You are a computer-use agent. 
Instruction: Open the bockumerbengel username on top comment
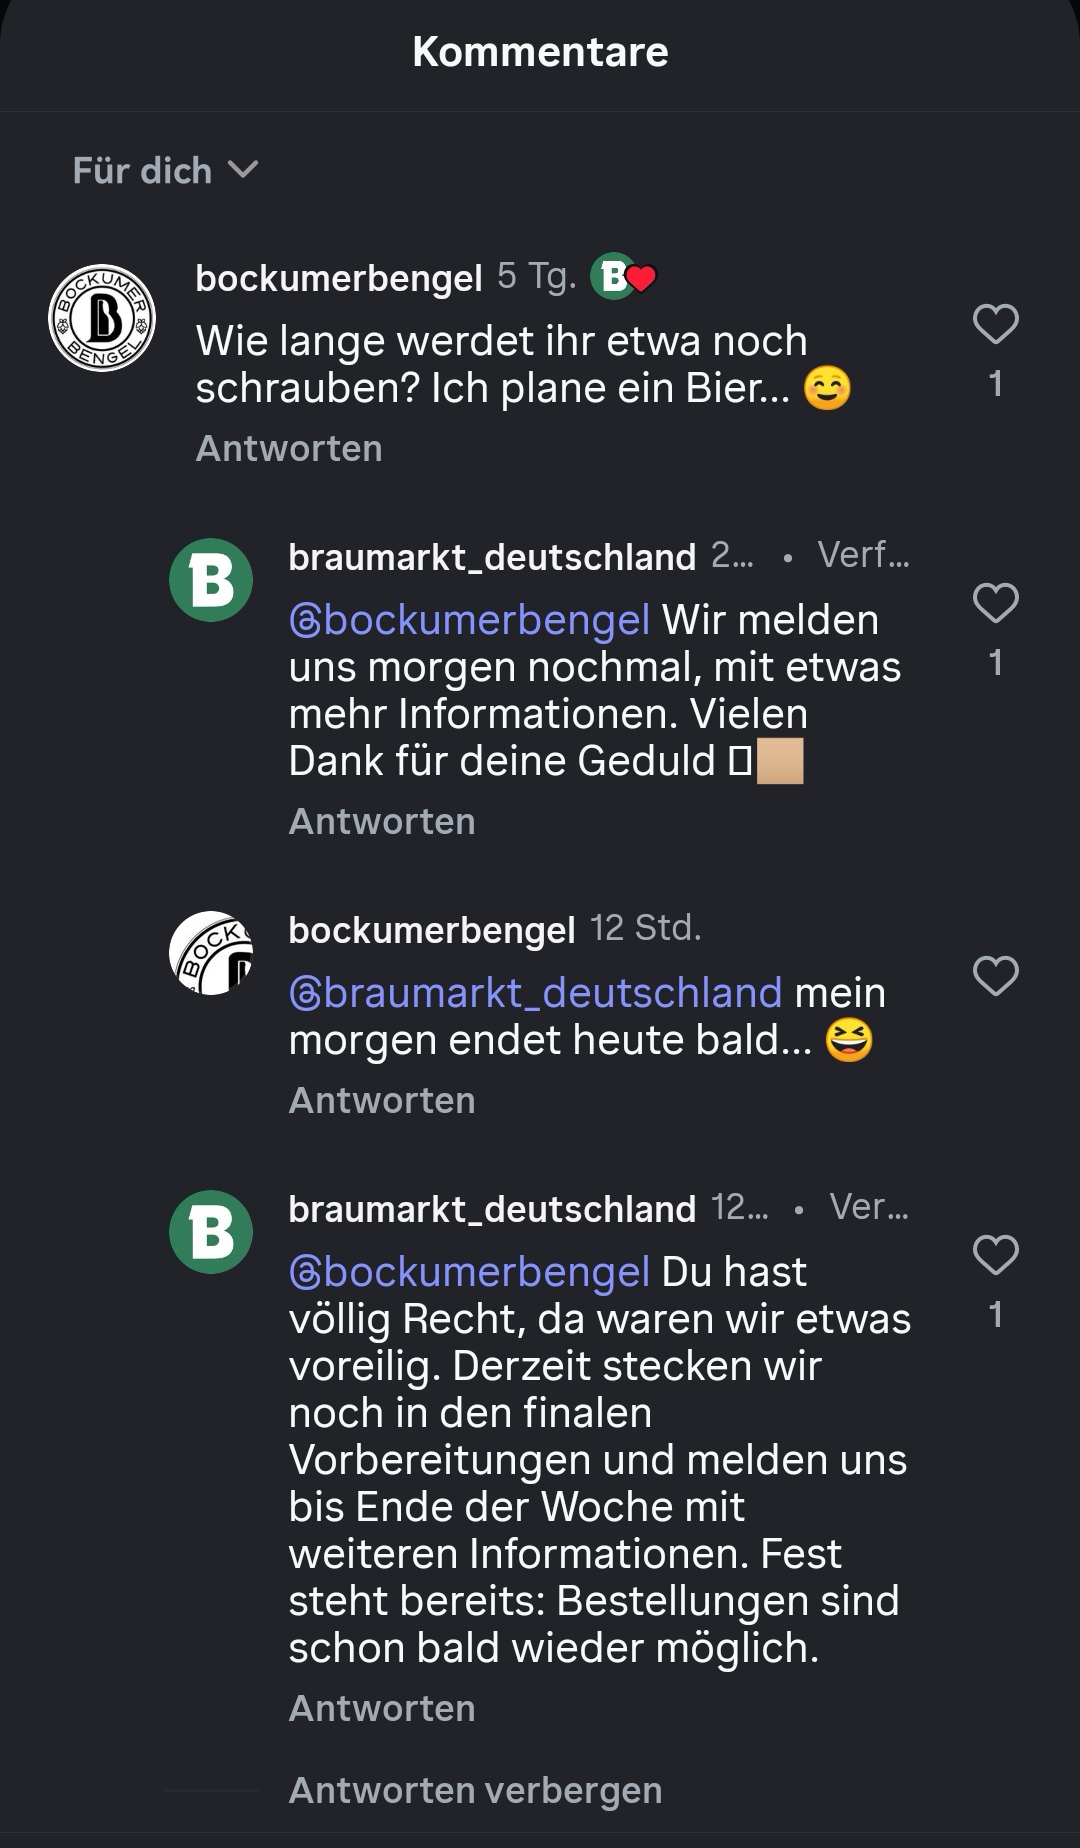pos(339,278)
